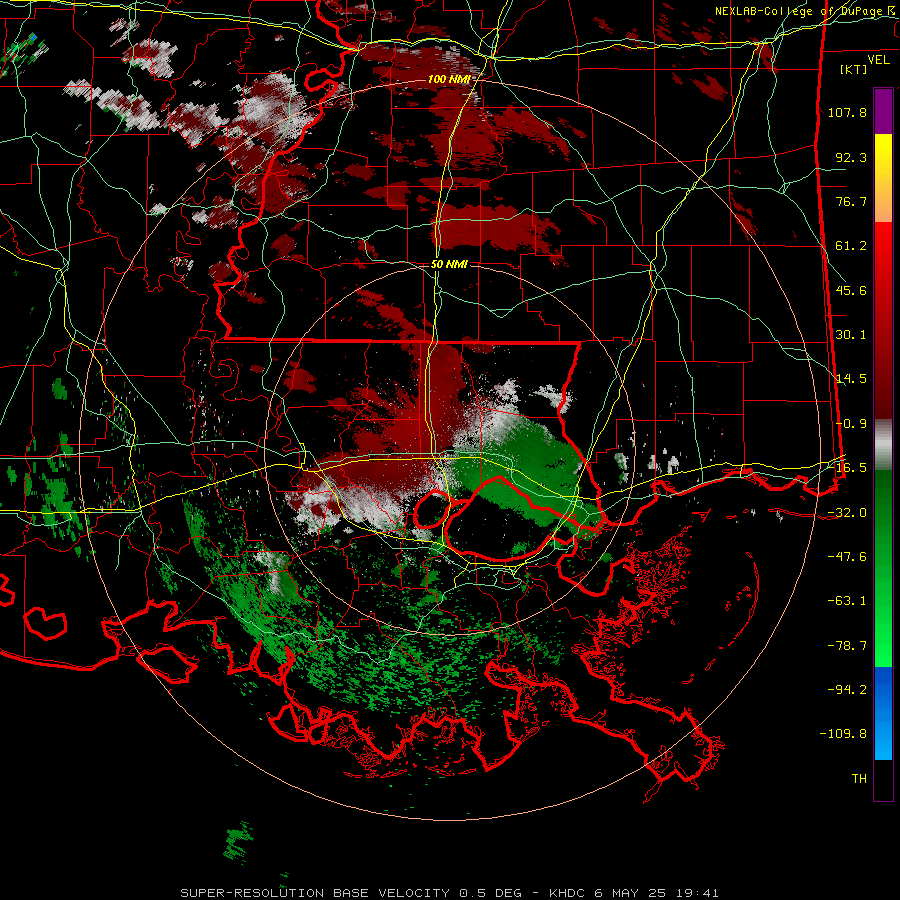Click the -63.1 velocity scale value

pyautogui.click(x=847, y=601)
